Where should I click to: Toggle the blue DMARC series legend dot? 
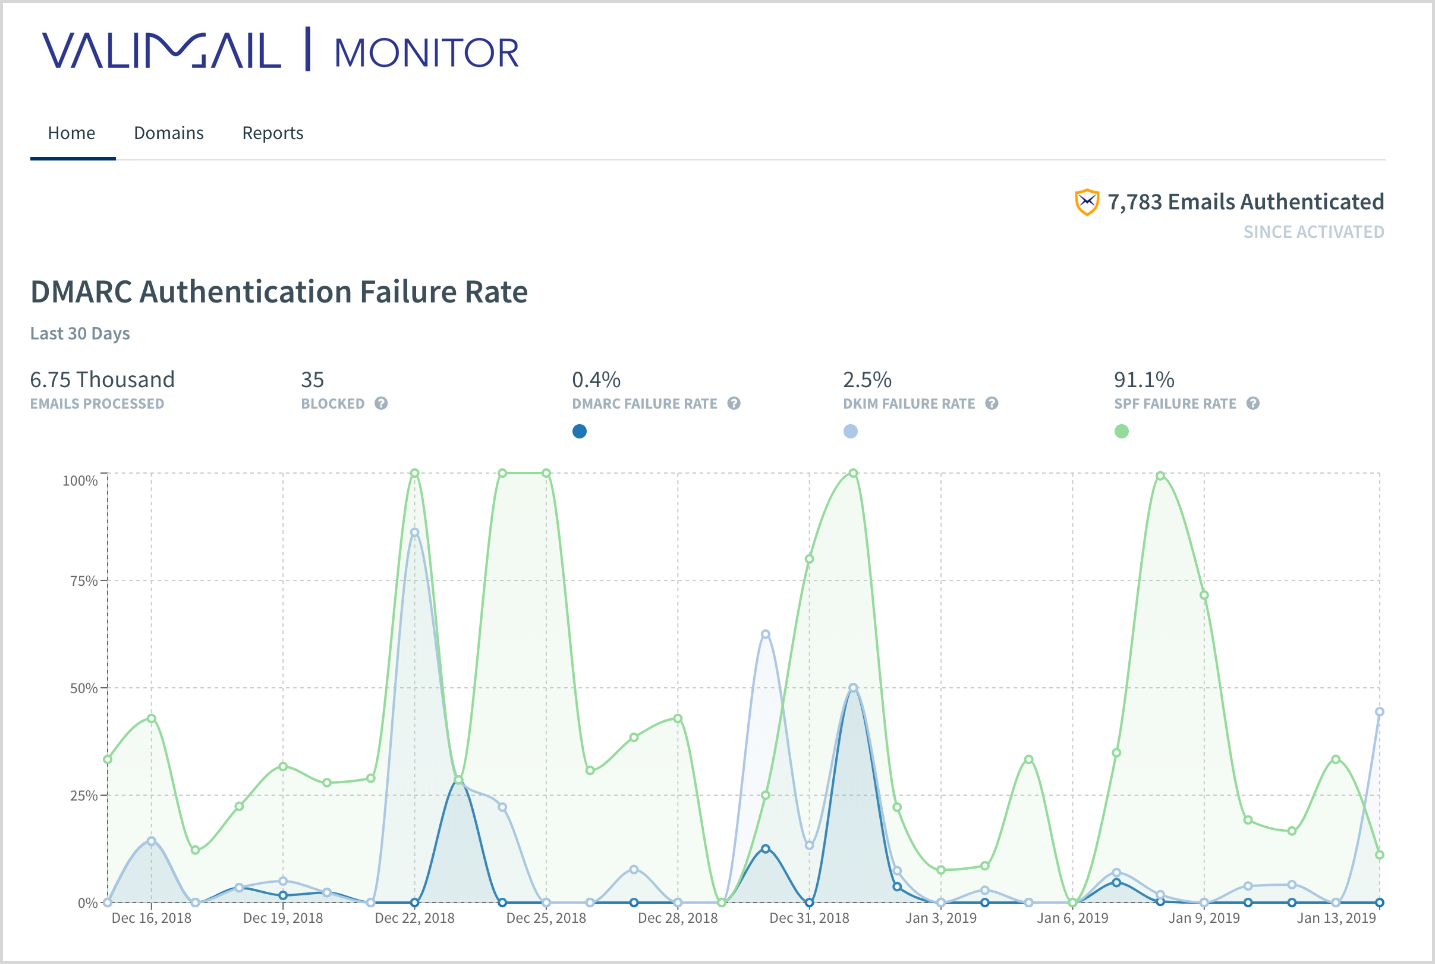click(579, 431)
